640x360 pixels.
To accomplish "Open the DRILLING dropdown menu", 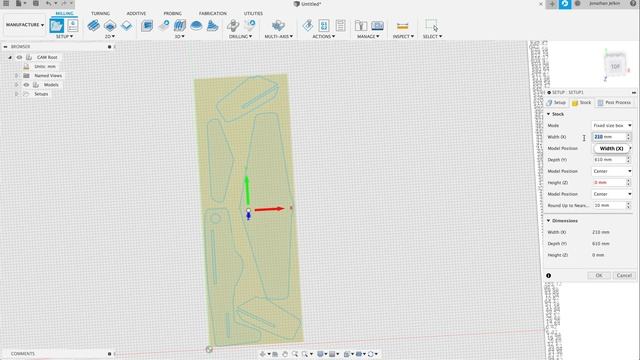I will click(x=240, y=36).
